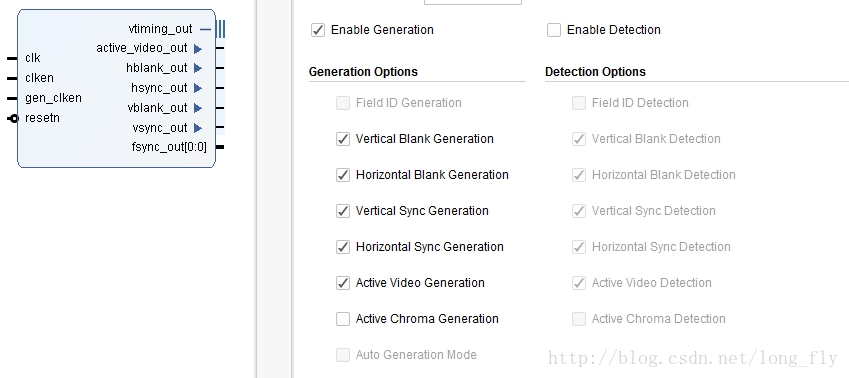Uncheck the Enable Generation checkbox

click(x=318, y=30)
